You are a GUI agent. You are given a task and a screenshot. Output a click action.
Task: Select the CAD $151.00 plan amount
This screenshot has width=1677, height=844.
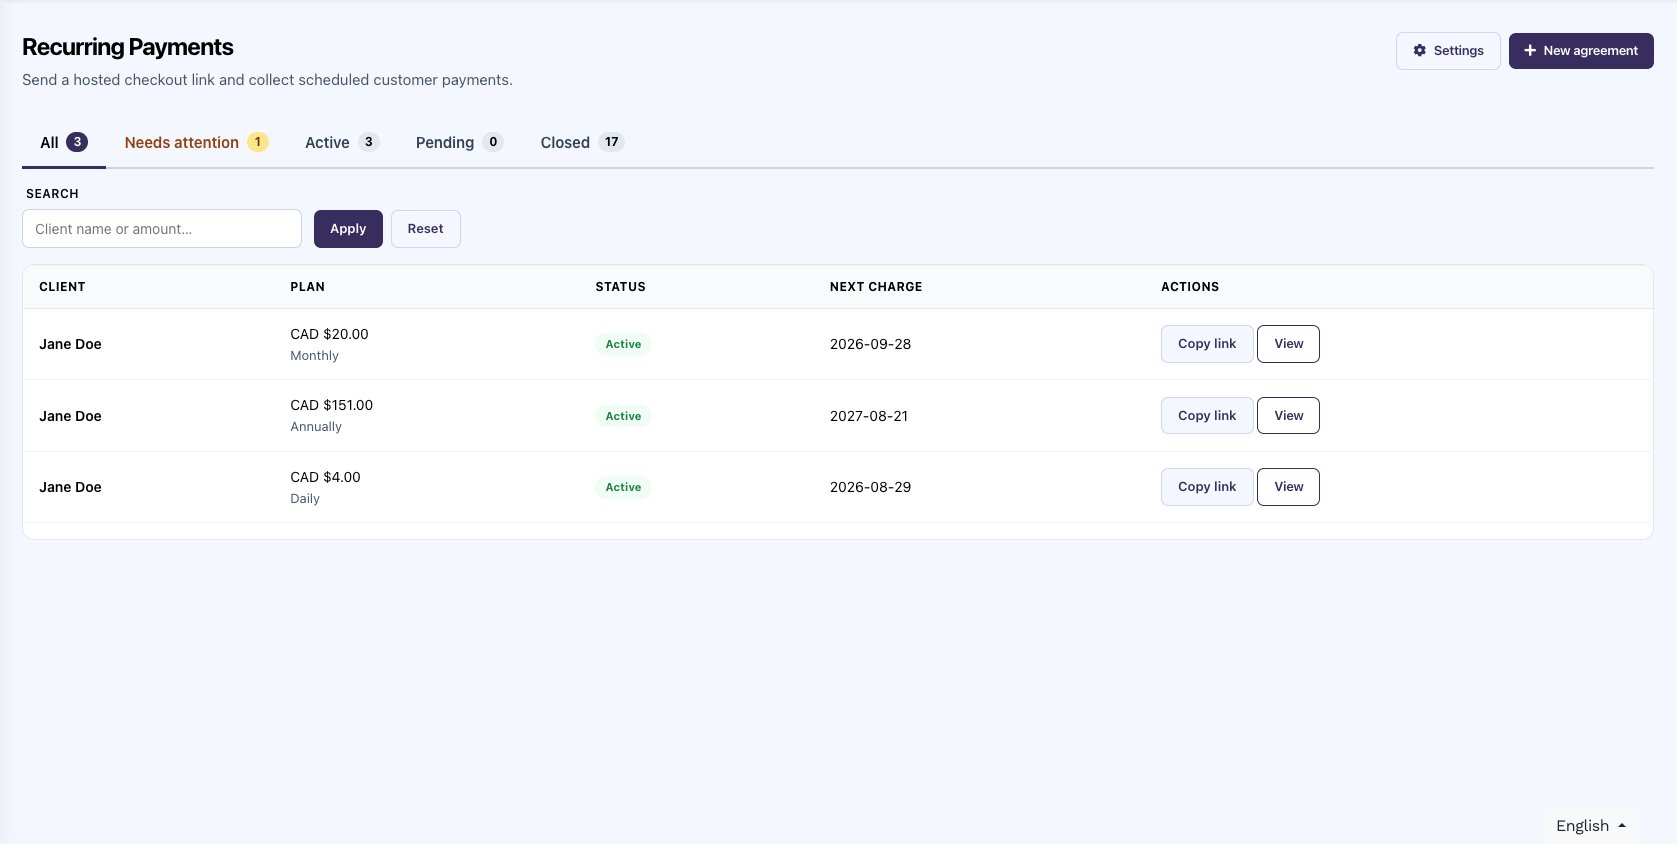pos(331,405)
